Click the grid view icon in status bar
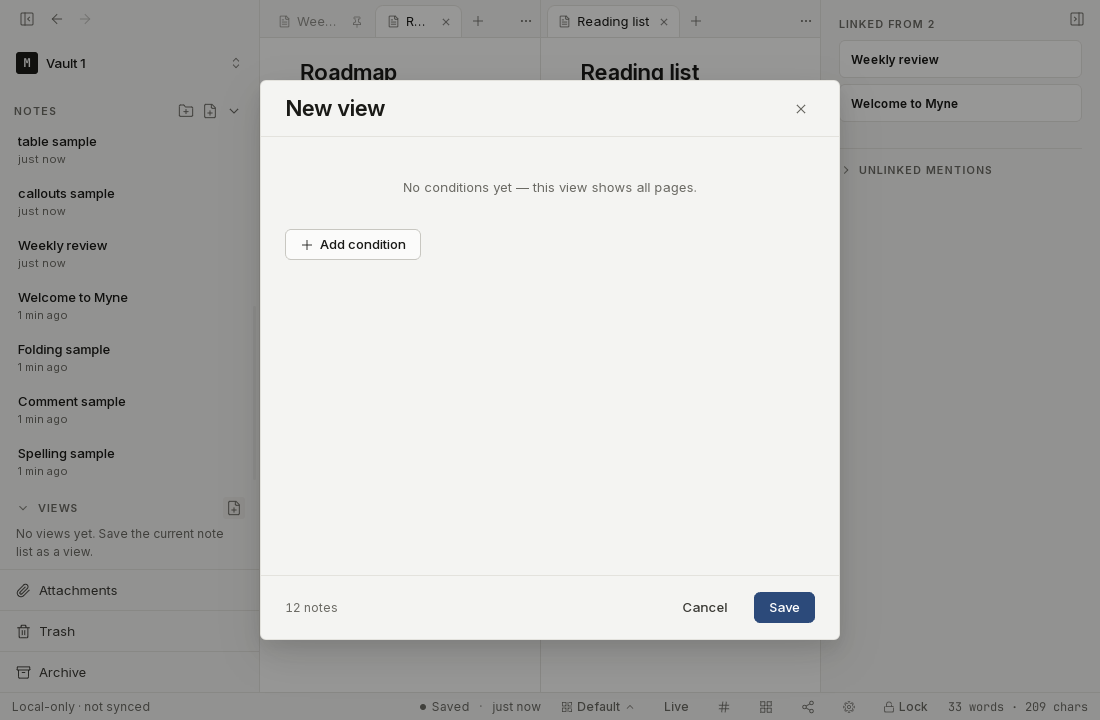 click(x=766, y=707)
